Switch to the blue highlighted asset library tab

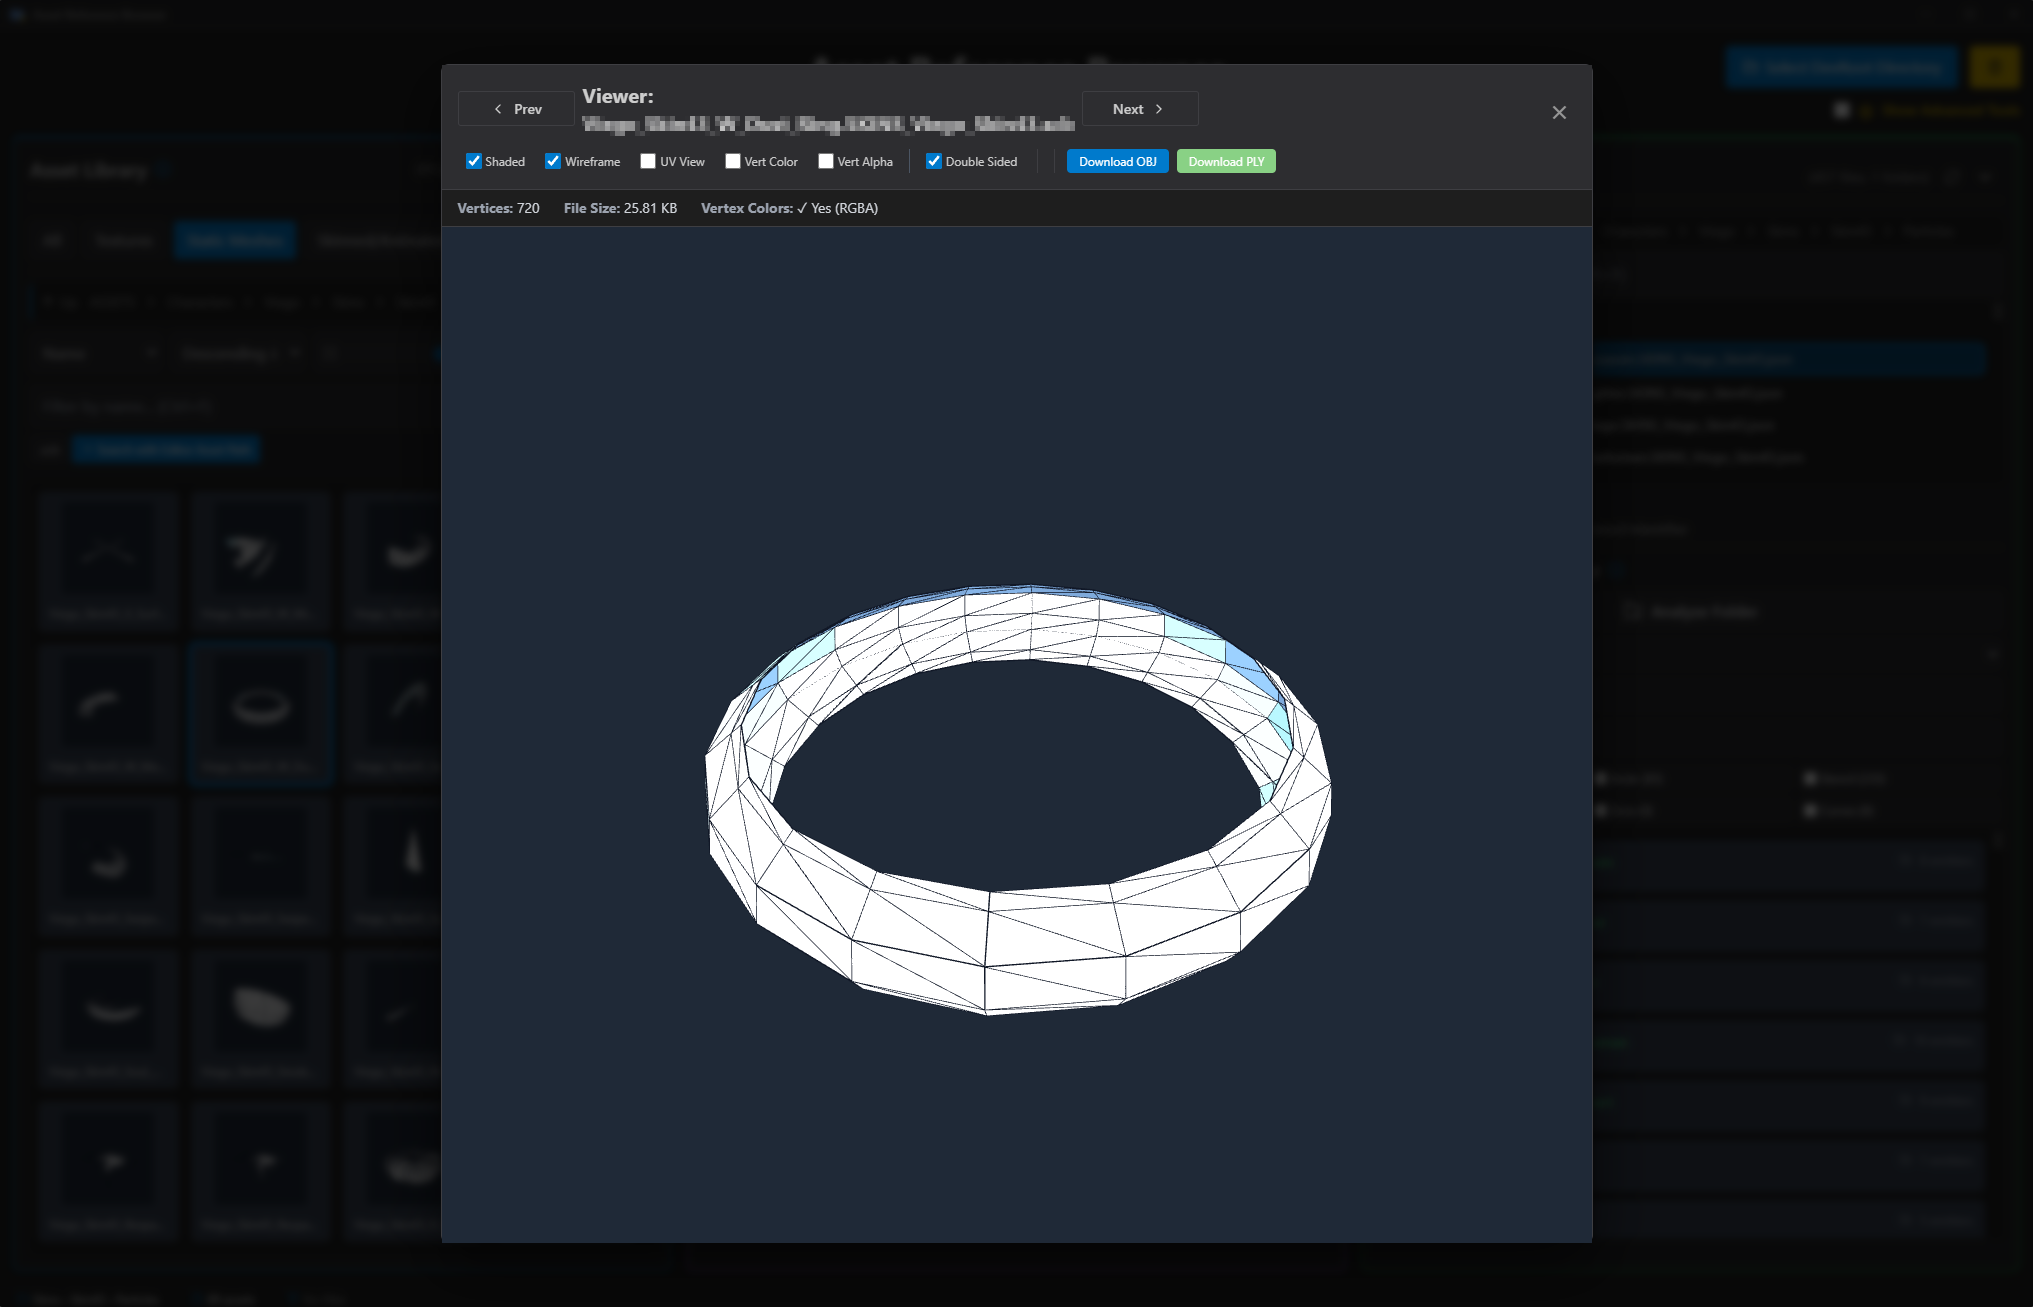(x=235, y=240)
